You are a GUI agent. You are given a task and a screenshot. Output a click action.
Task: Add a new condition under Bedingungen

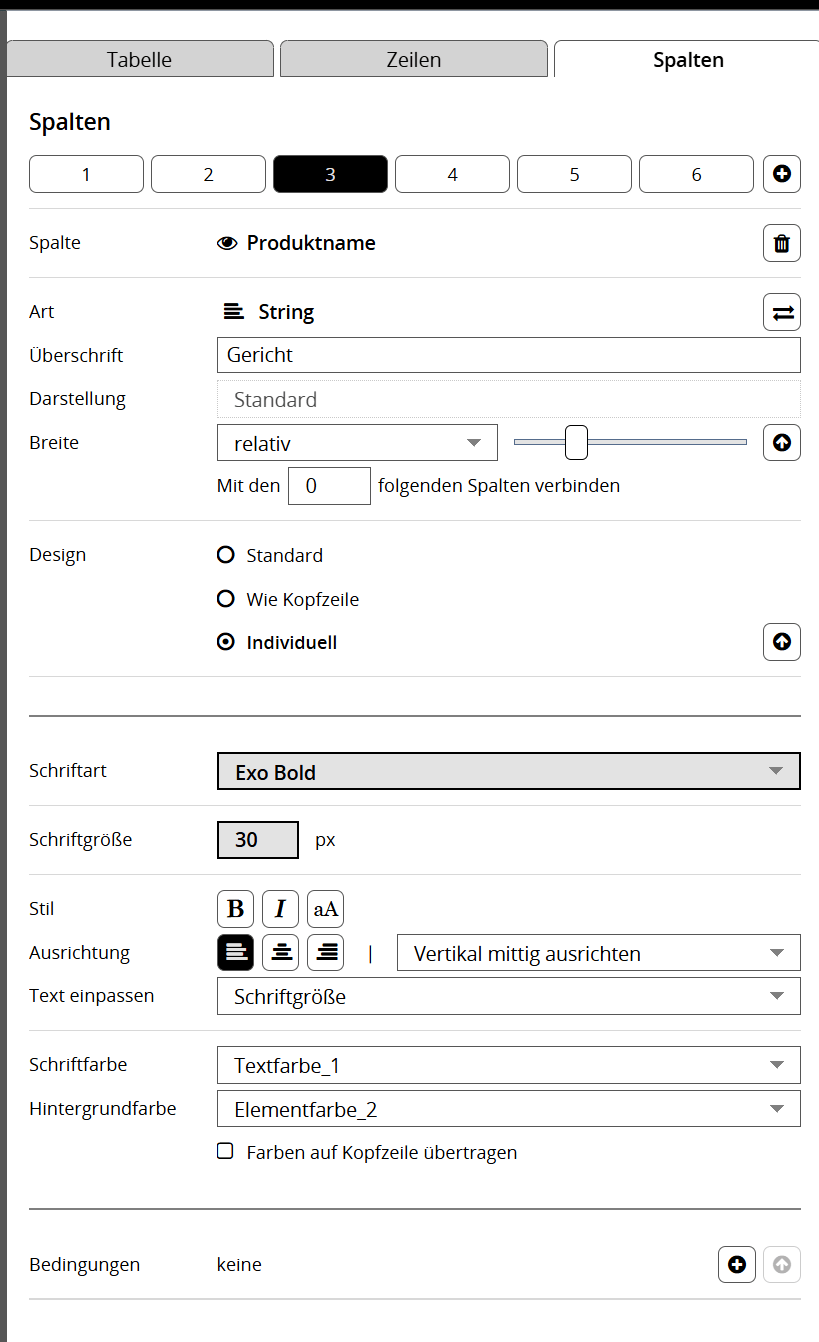click(x=737, y=1265)
